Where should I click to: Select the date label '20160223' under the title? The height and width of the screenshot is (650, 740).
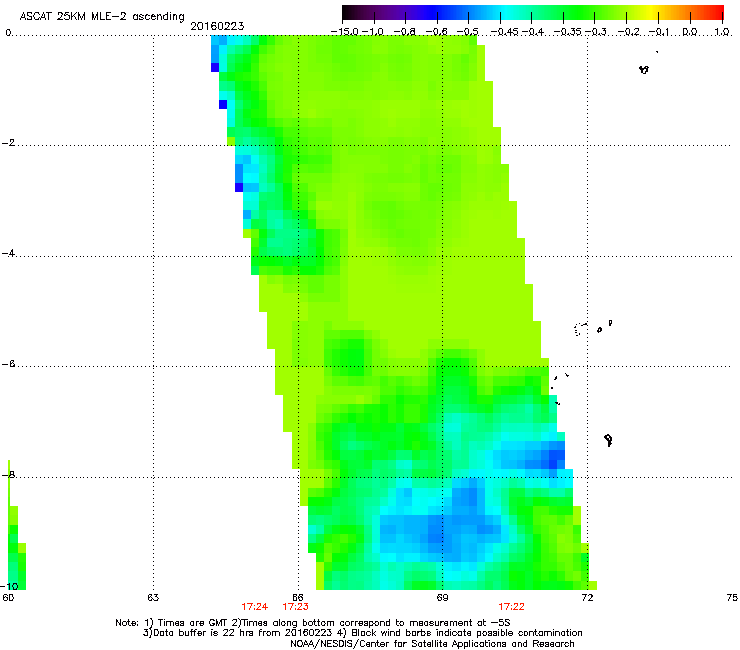point(217,26)
